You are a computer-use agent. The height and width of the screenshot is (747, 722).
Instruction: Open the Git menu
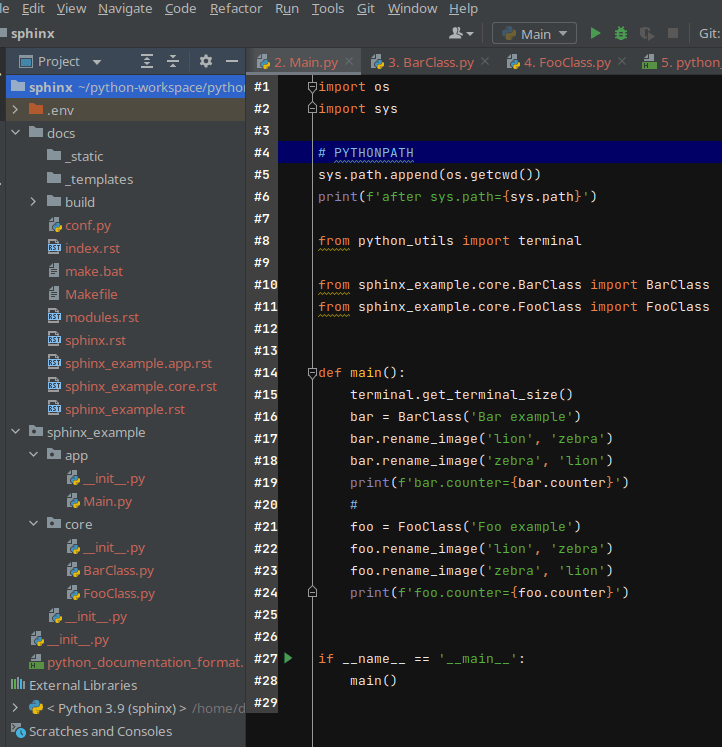(366, 9)
